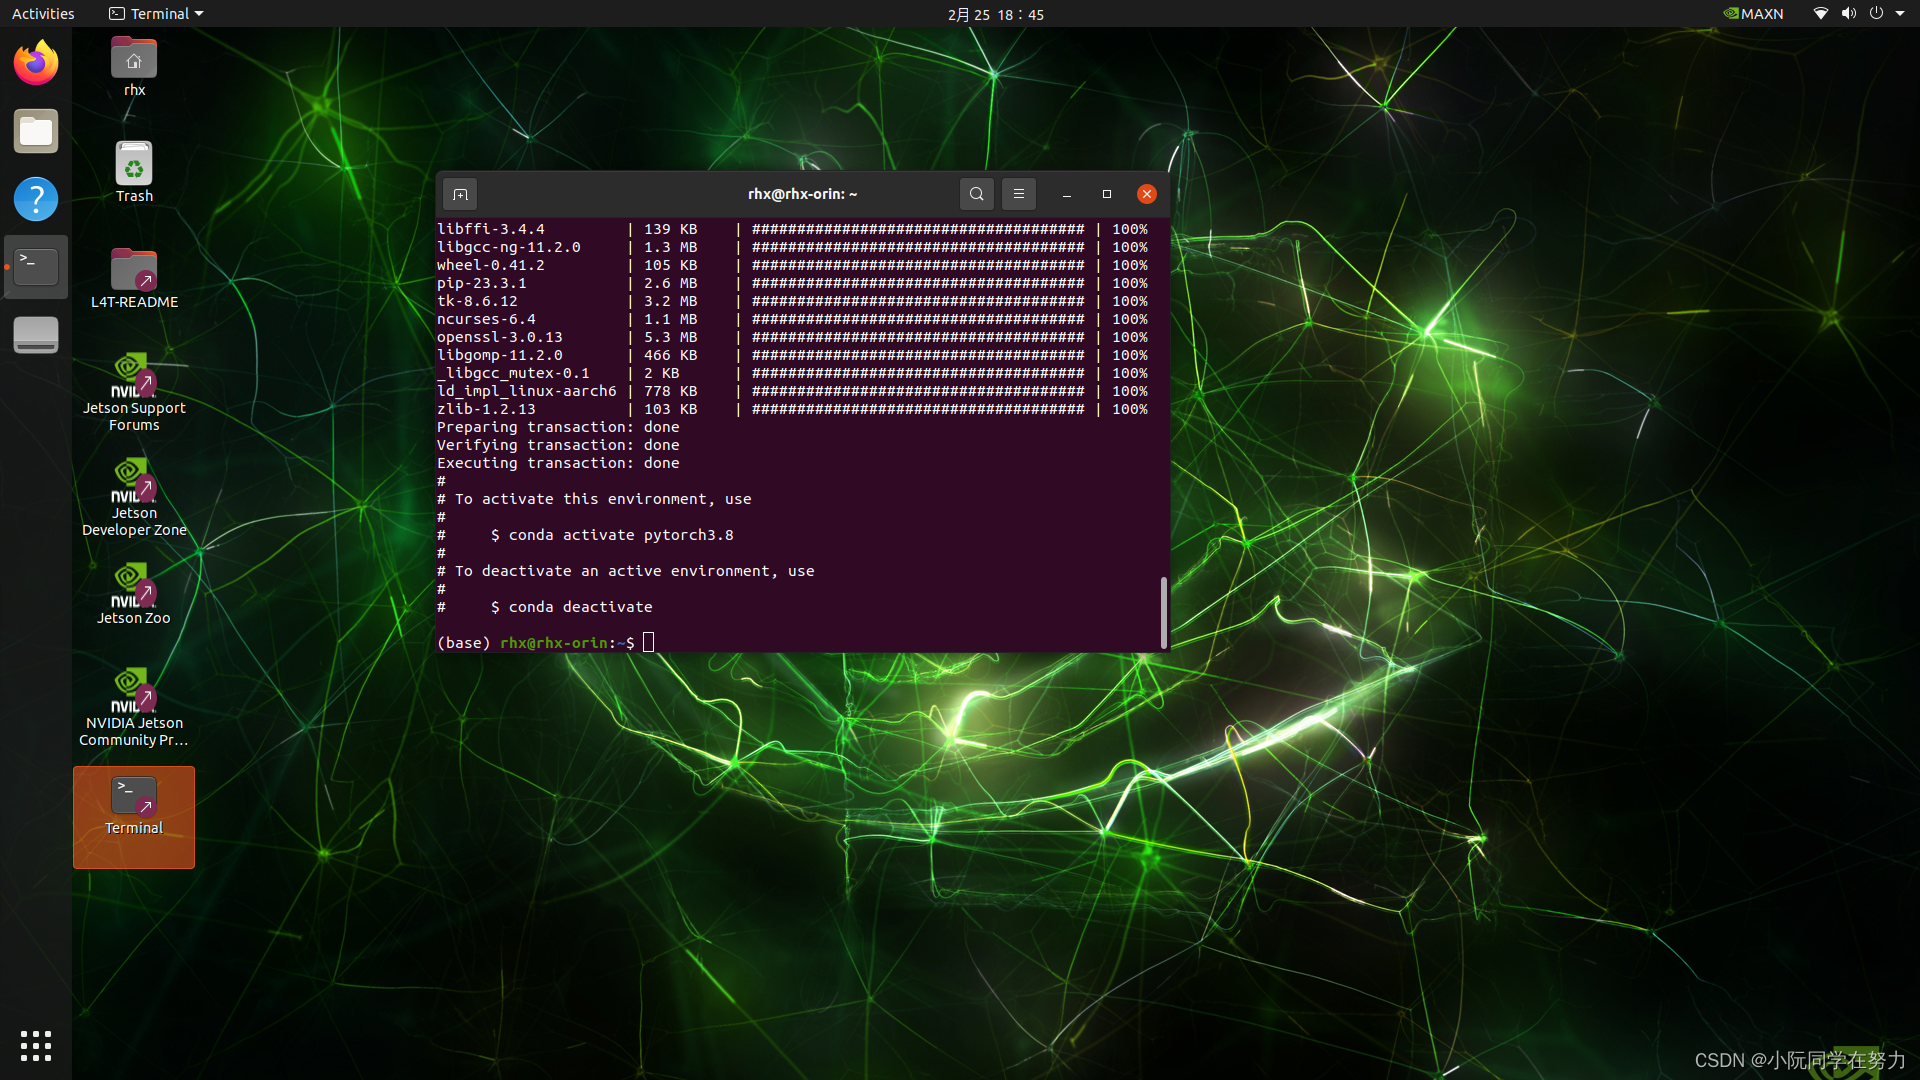Viewport: 1920px width, 1080px height.
Task: Click 'wheel-0.41.2' package line
Action: (x=792, y=265)
